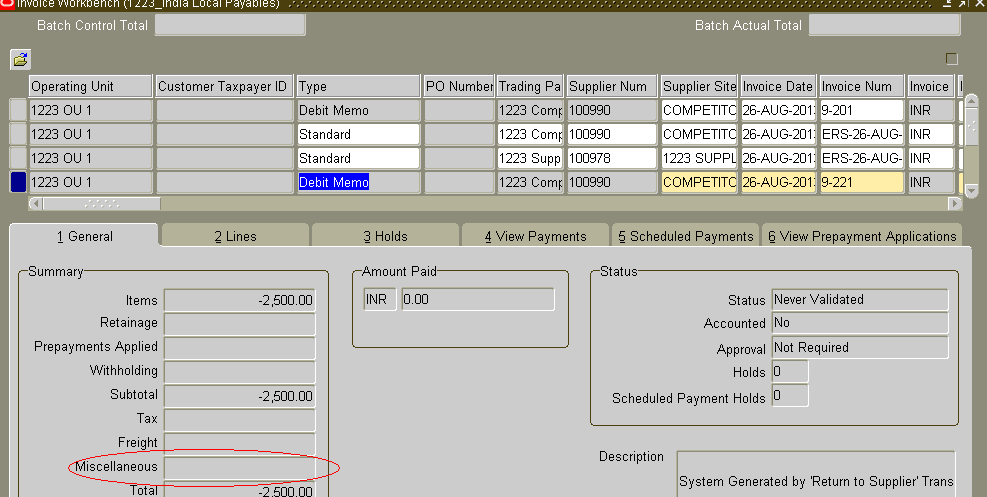The image size is (987, 497).
Task: Open the folder icon above the invoice table
Action: coord(20,60)
